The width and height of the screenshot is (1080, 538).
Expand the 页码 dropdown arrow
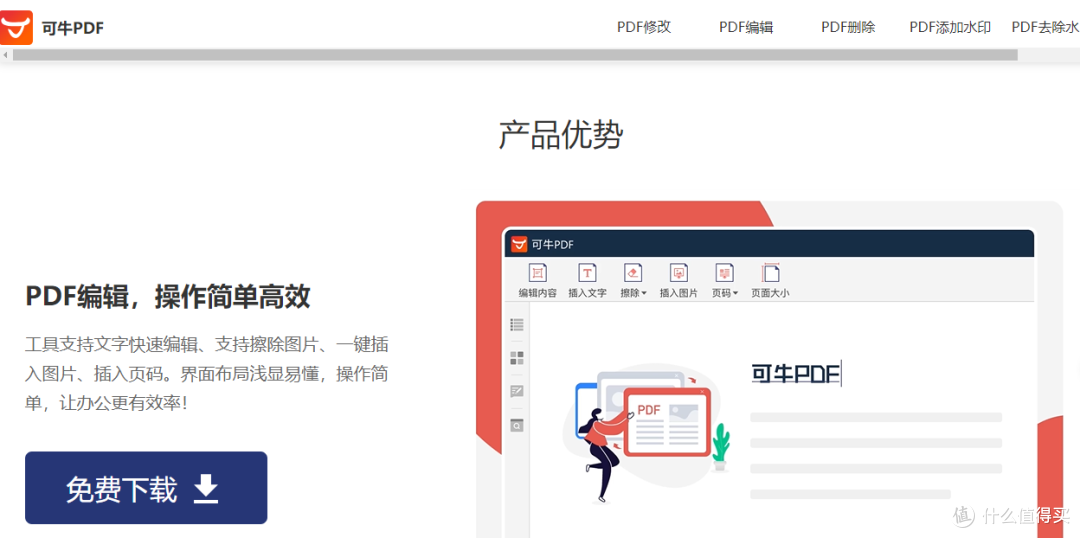[x=735, y=293]
